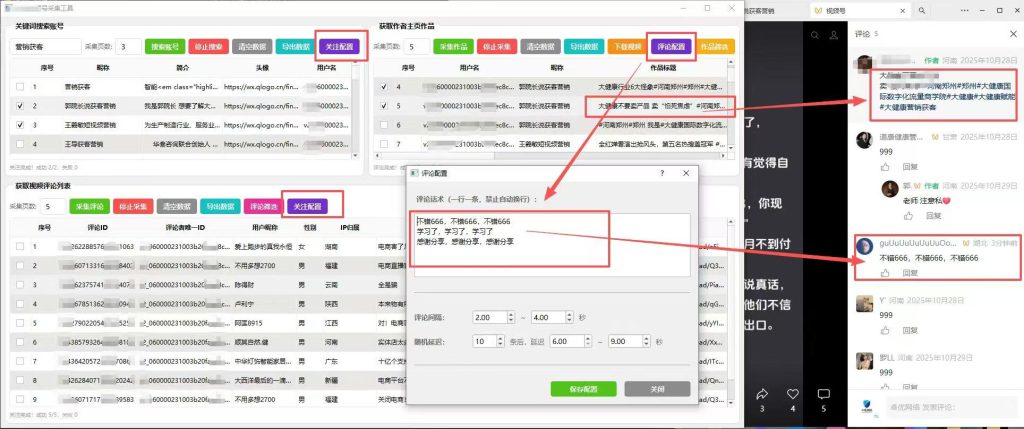Viewport: 1024px width, 429px height.
Task: Tick the checkbox for comment row 3 陈得财
Action: pyautogui.click(x=20, y=285)
